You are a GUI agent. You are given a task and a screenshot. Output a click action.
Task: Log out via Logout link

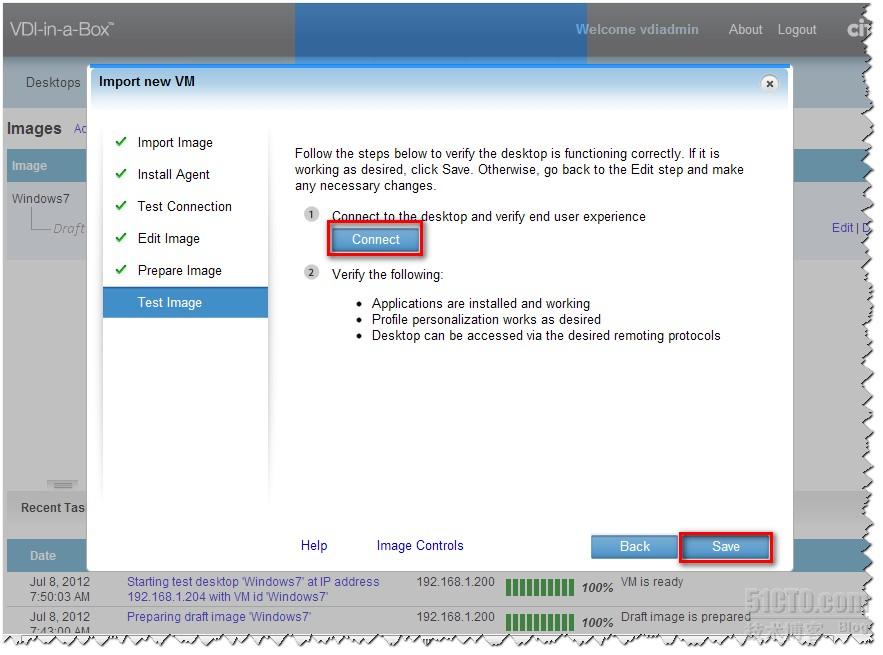[x=796, y=29]
